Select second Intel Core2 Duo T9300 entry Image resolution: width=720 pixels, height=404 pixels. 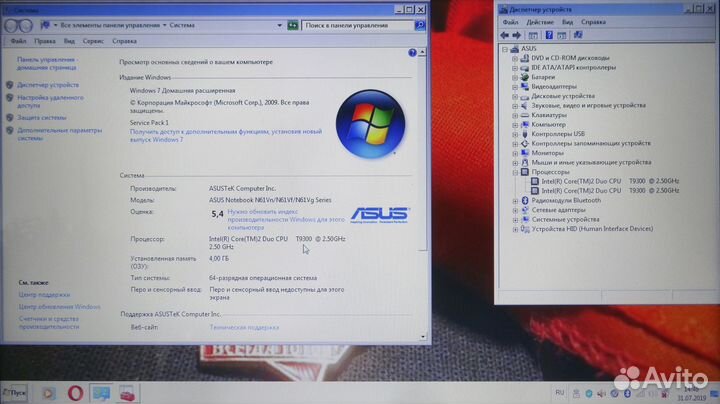(610, 191)
